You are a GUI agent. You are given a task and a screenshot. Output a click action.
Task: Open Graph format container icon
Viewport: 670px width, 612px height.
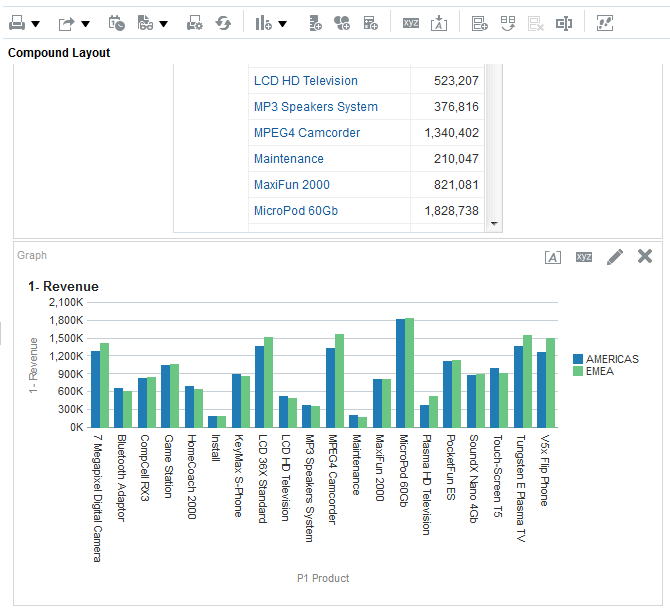point(553,257)
